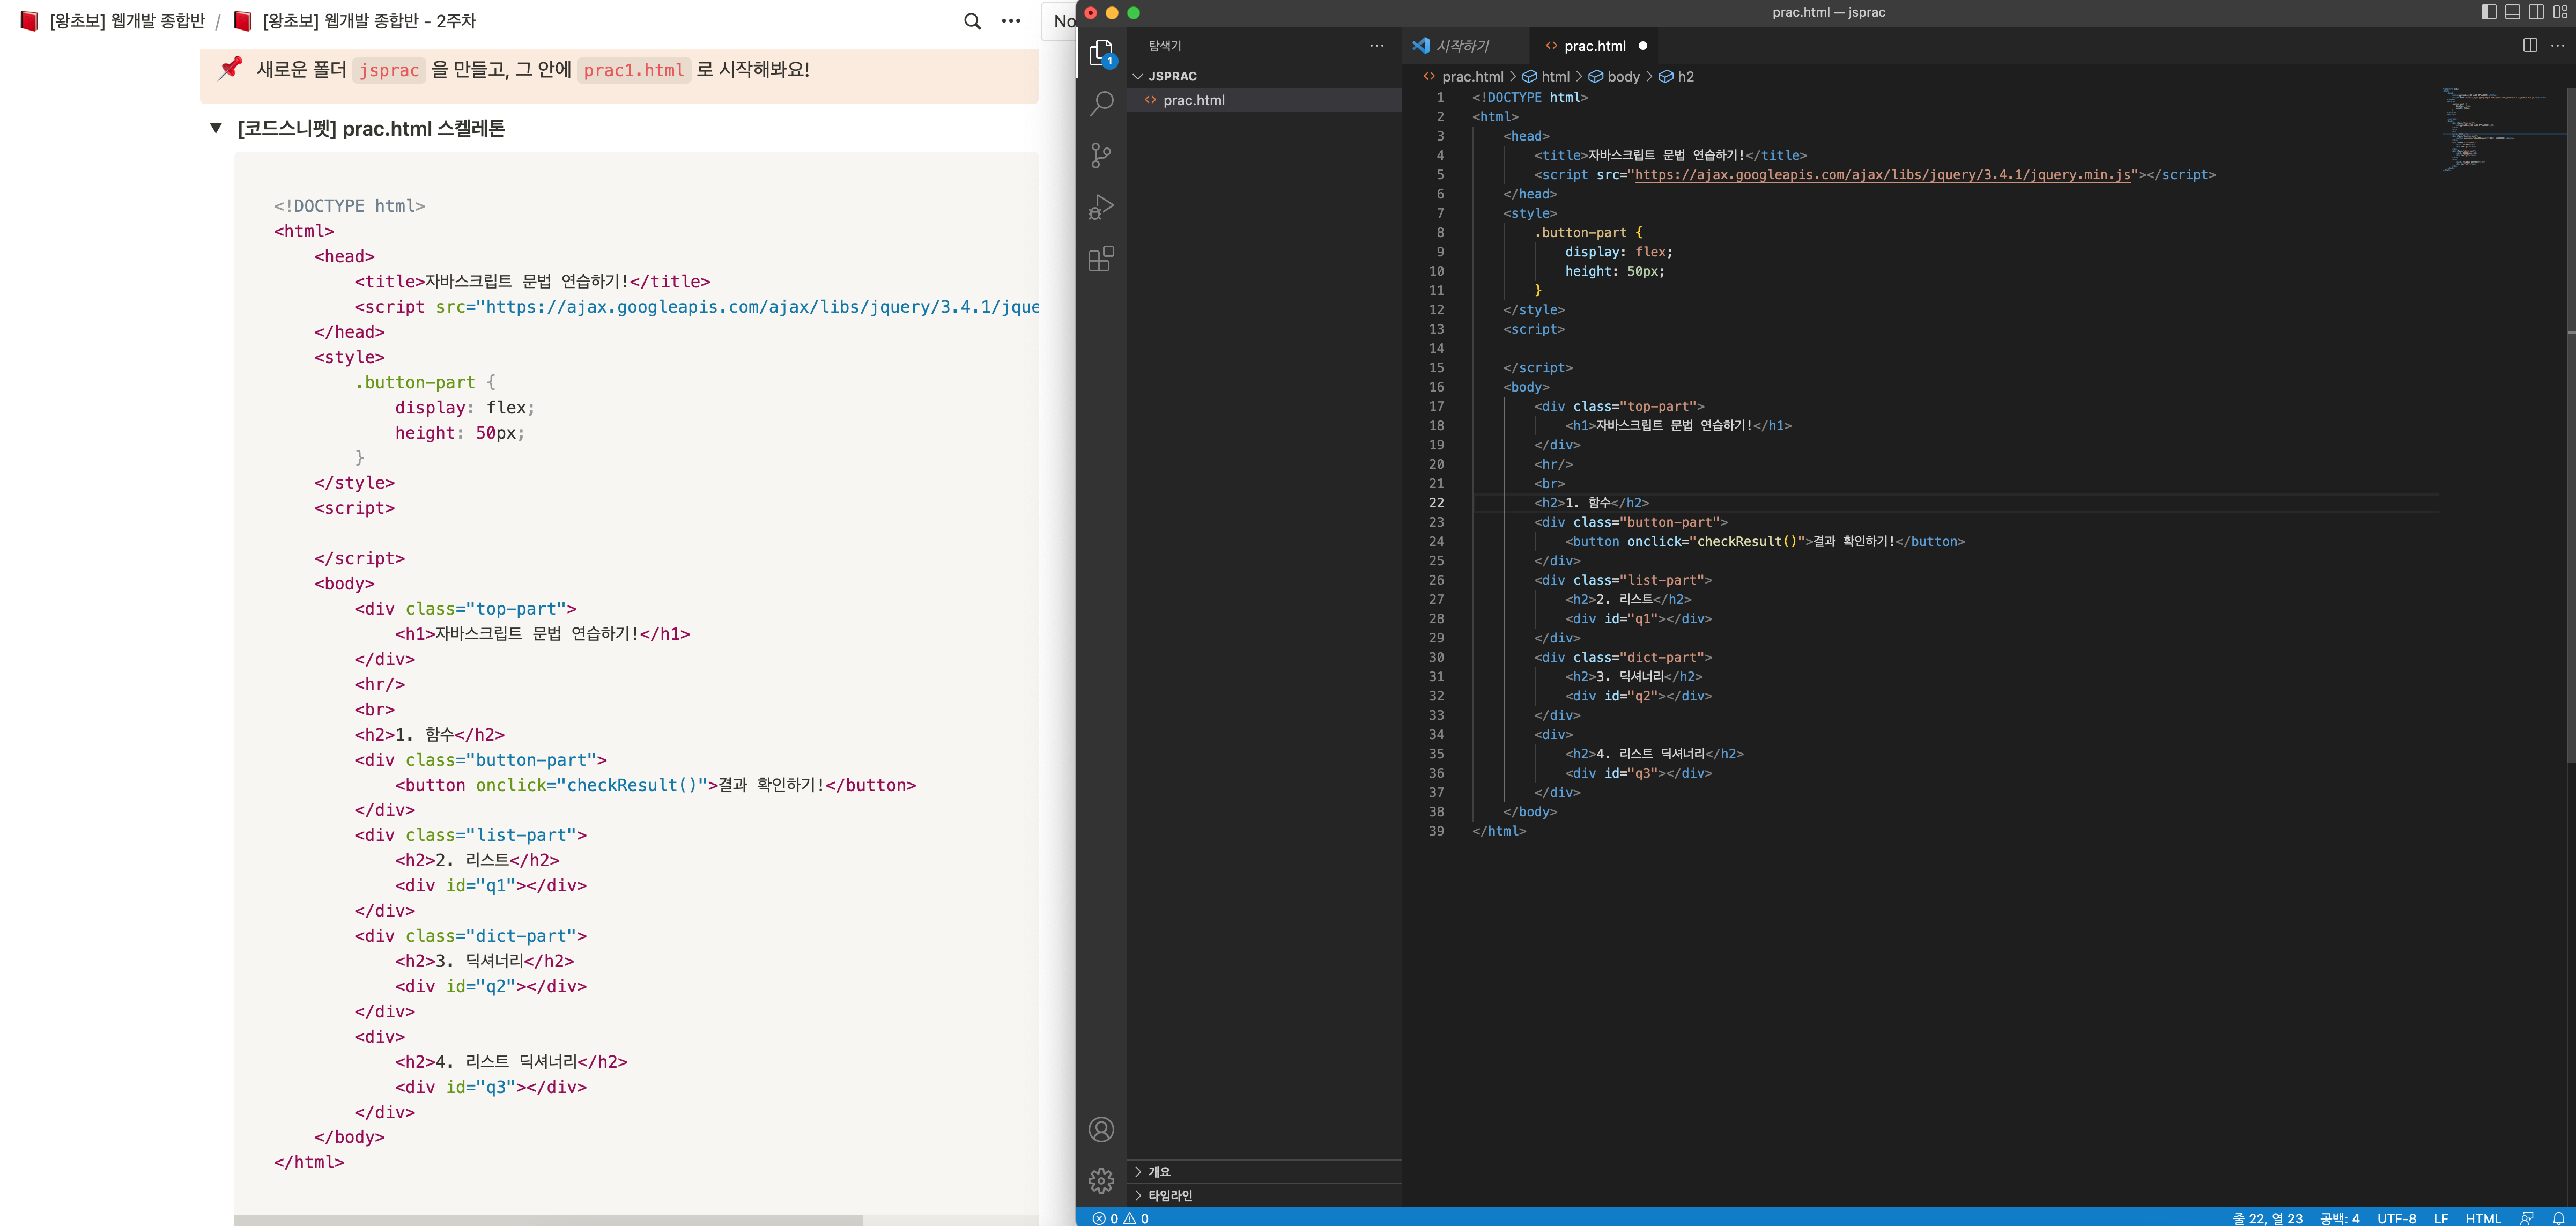Click the <body> tag on editor line 16
Screen dimensions: 2576x1226
coord(1526,387)
